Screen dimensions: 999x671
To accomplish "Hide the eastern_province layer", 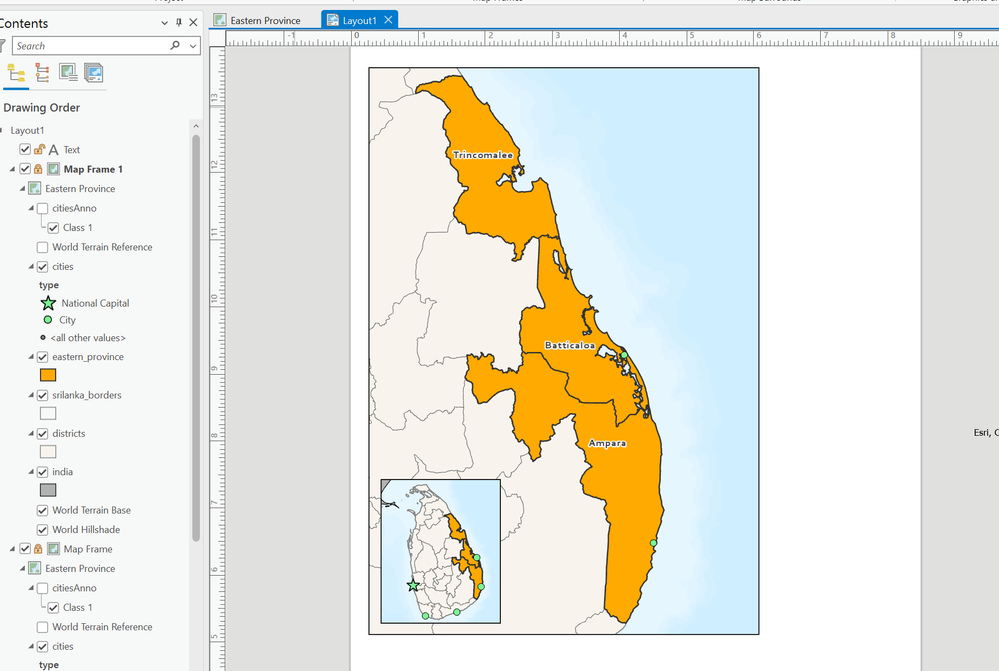I will tap(43, 357).
